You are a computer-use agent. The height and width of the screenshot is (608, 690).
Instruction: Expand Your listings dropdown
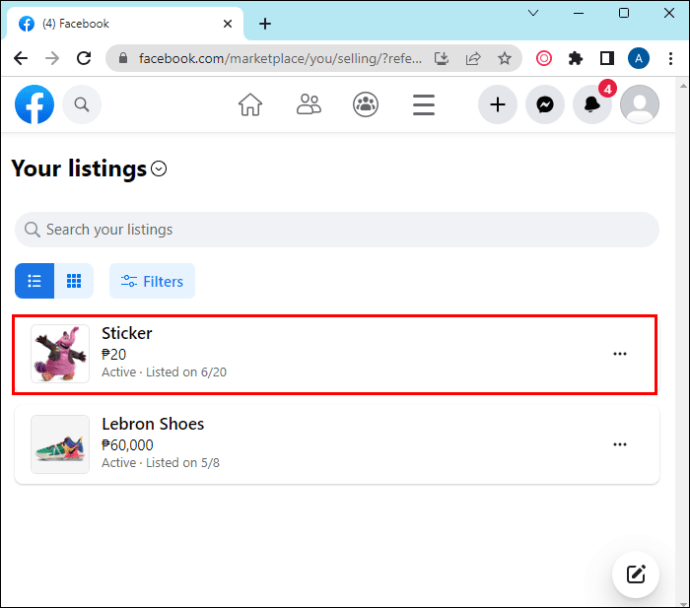[159, 168]
